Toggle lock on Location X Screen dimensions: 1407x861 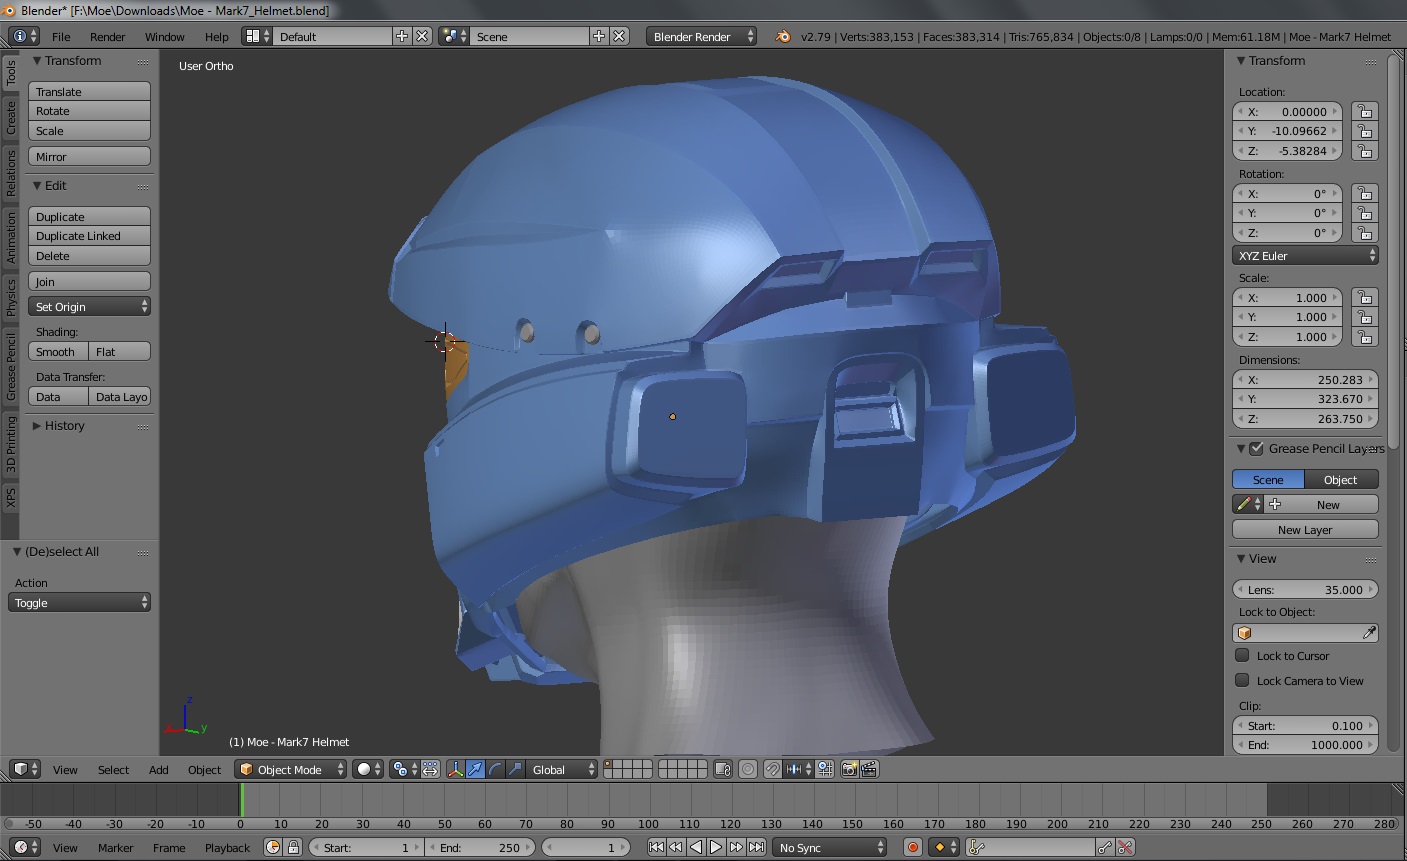click(1364, 111)
